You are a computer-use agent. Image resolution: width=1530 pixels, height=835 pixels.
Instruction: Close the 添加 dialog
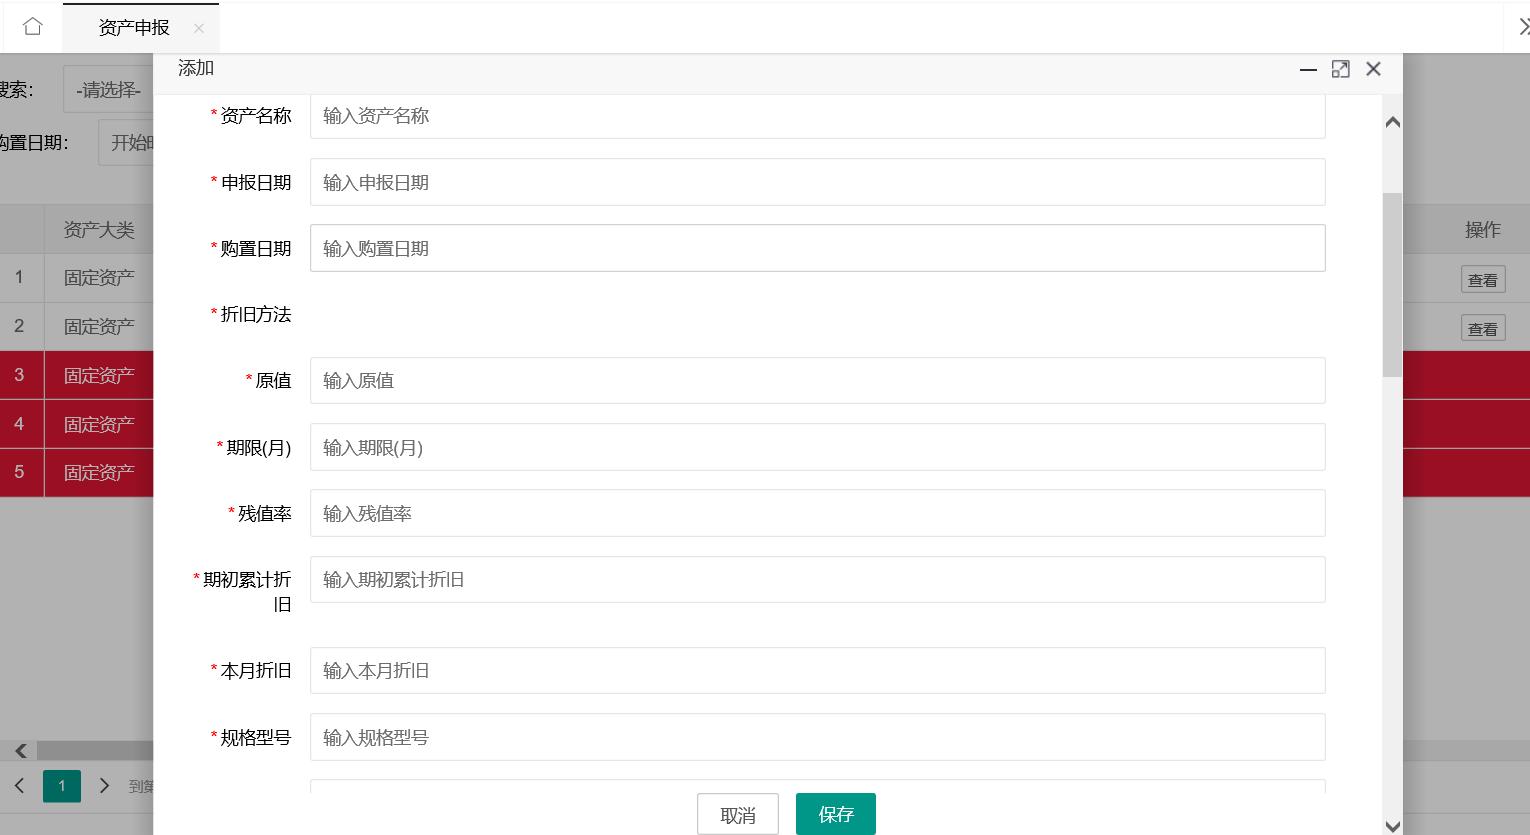(1373, 69)
